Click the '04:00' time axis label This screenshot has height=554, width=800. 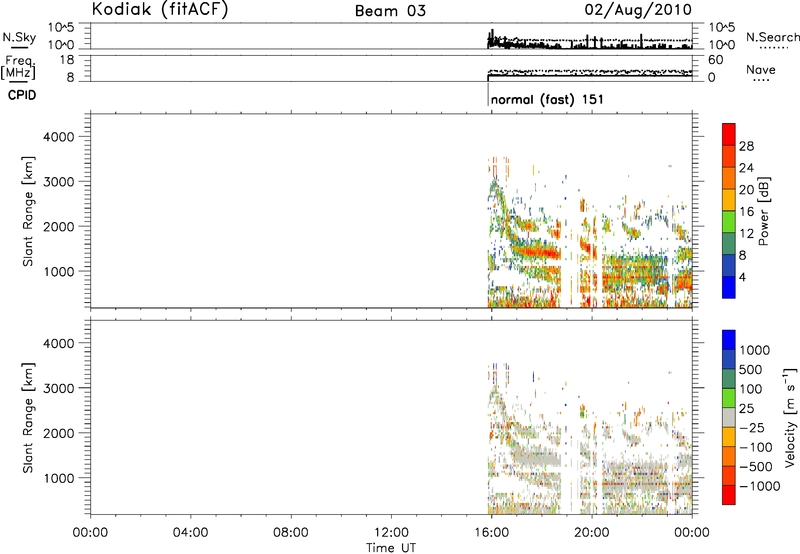[x=190, y=533]
